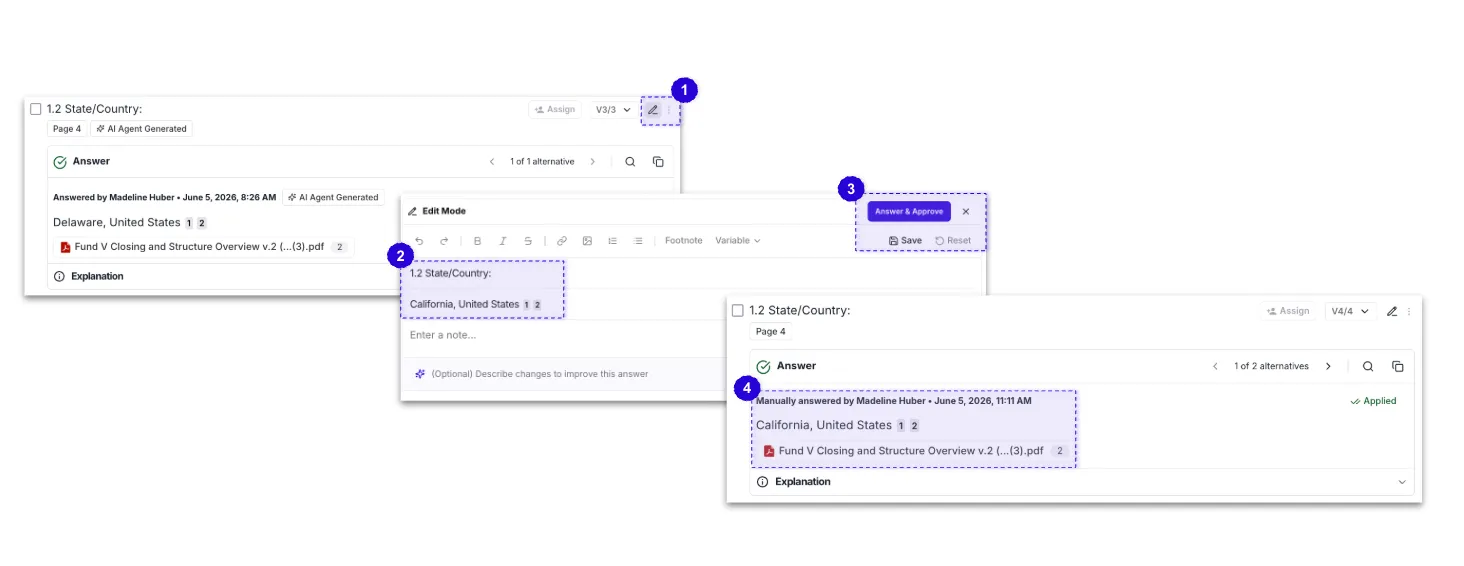Click the sparkle AI icon beside 'Describe changes'
The width and height of the screenshot is (1464, 566).
click(x=420, y=374)
